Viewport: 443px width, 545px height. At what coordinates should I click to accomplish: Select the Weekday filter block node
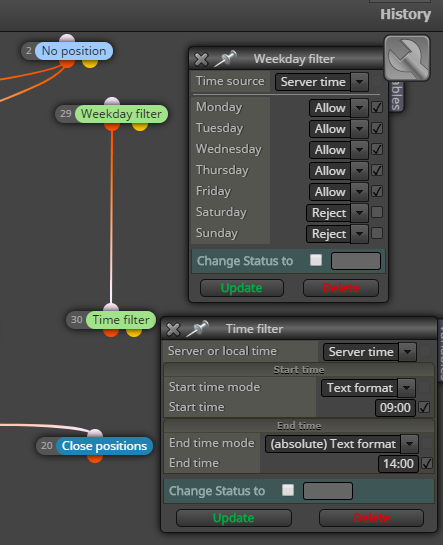click(x=121, y=114)
